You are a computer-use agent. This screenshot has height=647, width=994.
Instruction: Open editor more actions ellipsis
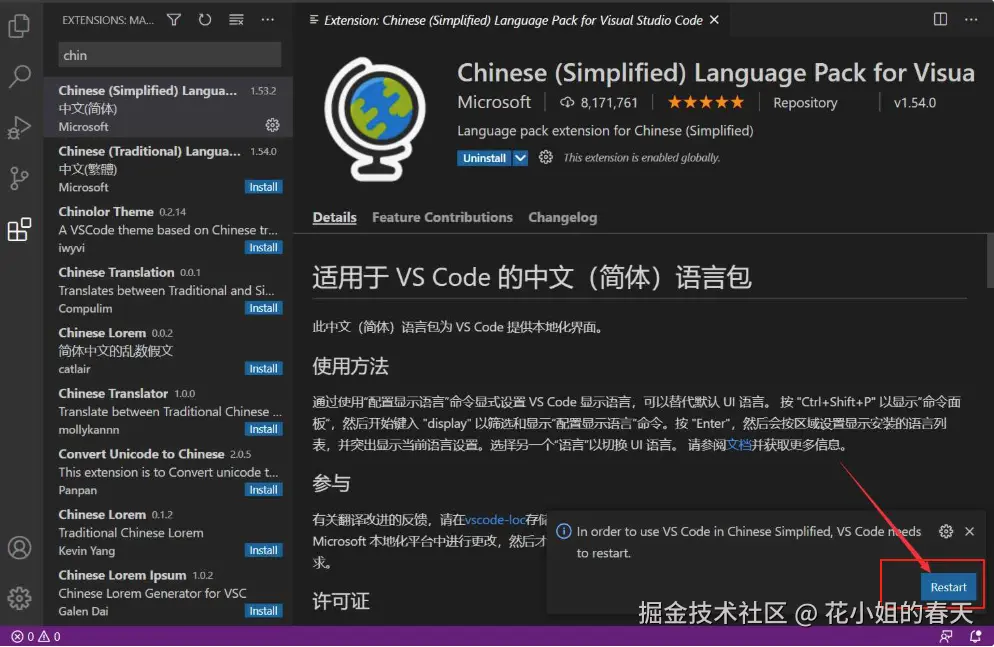click(x=971, y=20)
